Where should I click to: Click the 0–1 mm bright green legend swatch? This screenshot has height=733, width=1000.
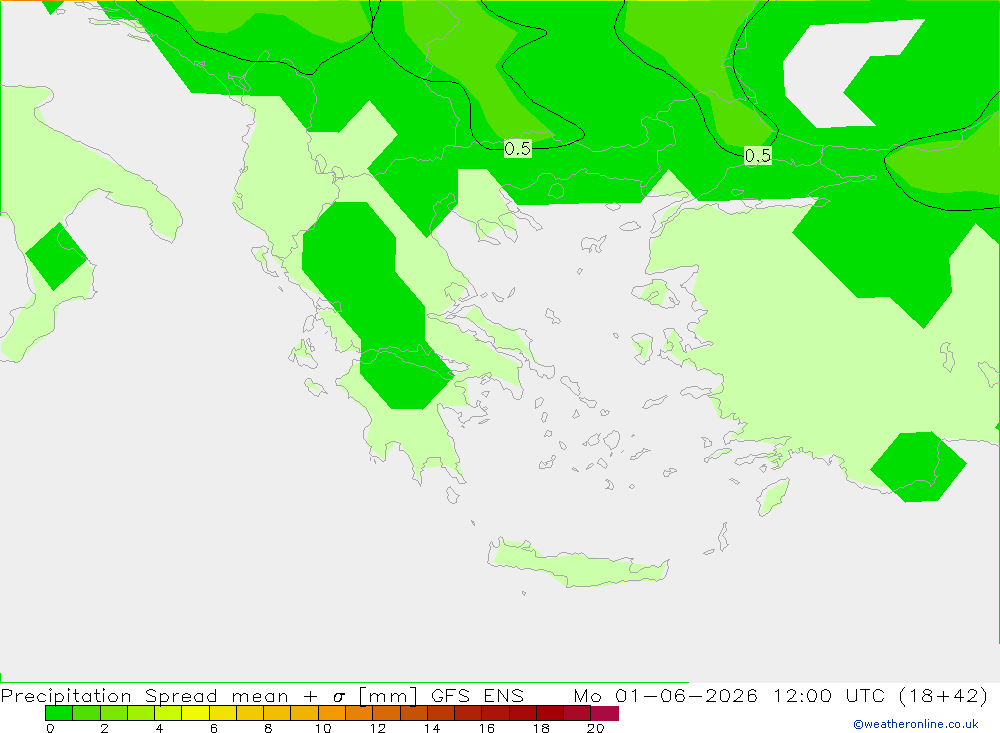tap(59, 713)
